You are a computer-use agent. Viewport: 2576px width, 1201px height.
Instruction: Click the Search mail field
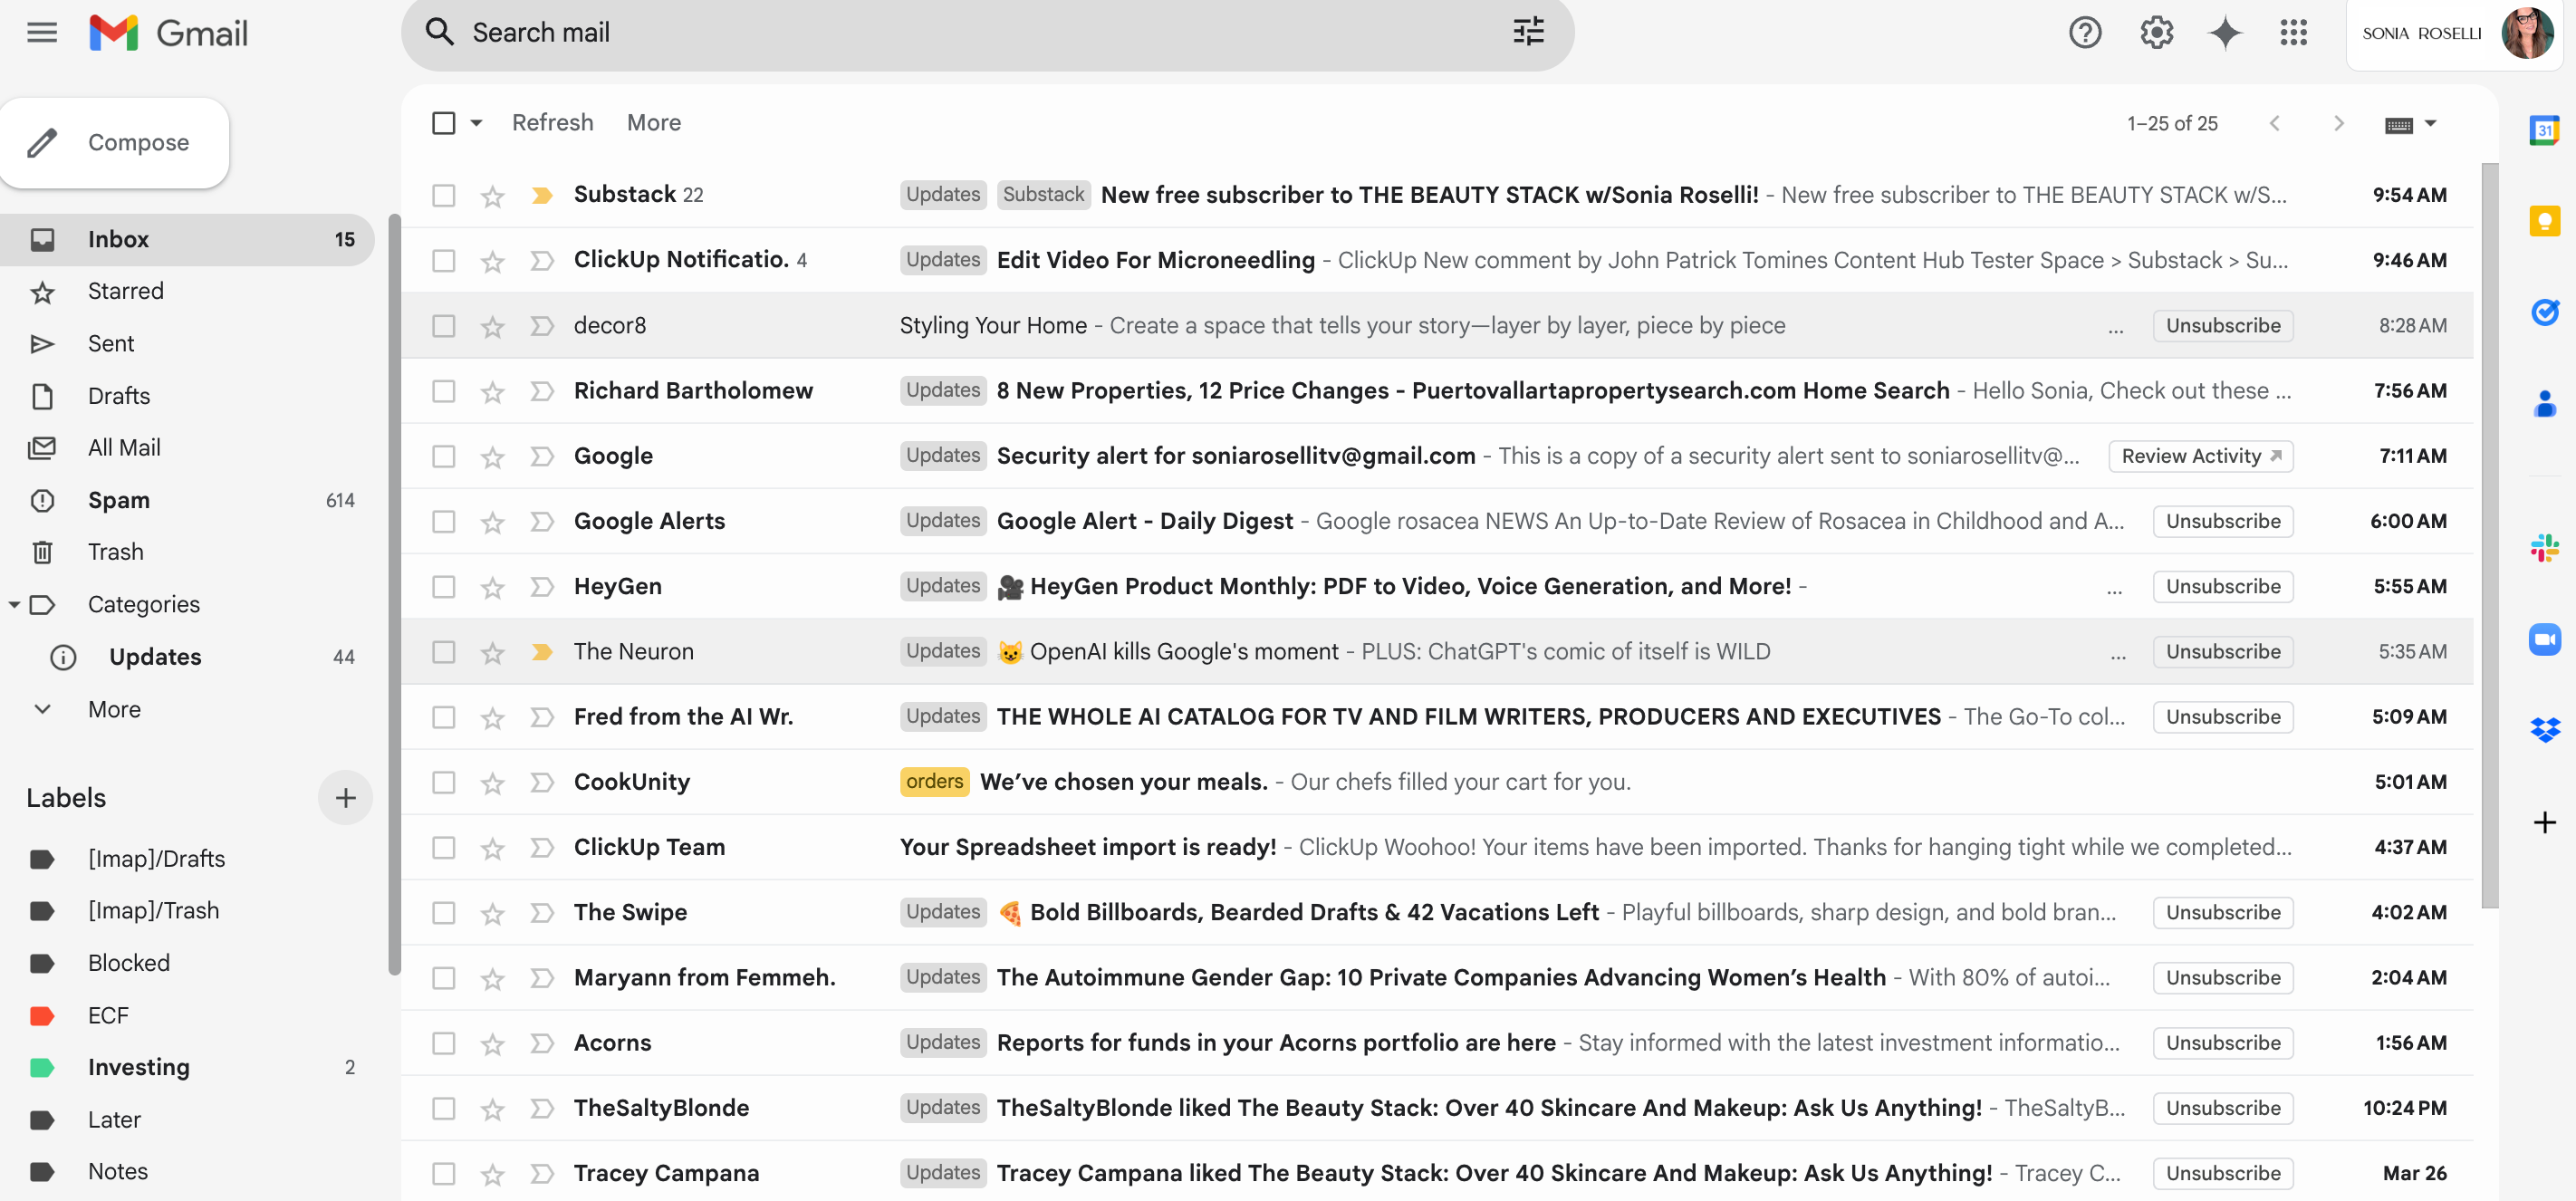pyautogui.click(x=900, y=33)
